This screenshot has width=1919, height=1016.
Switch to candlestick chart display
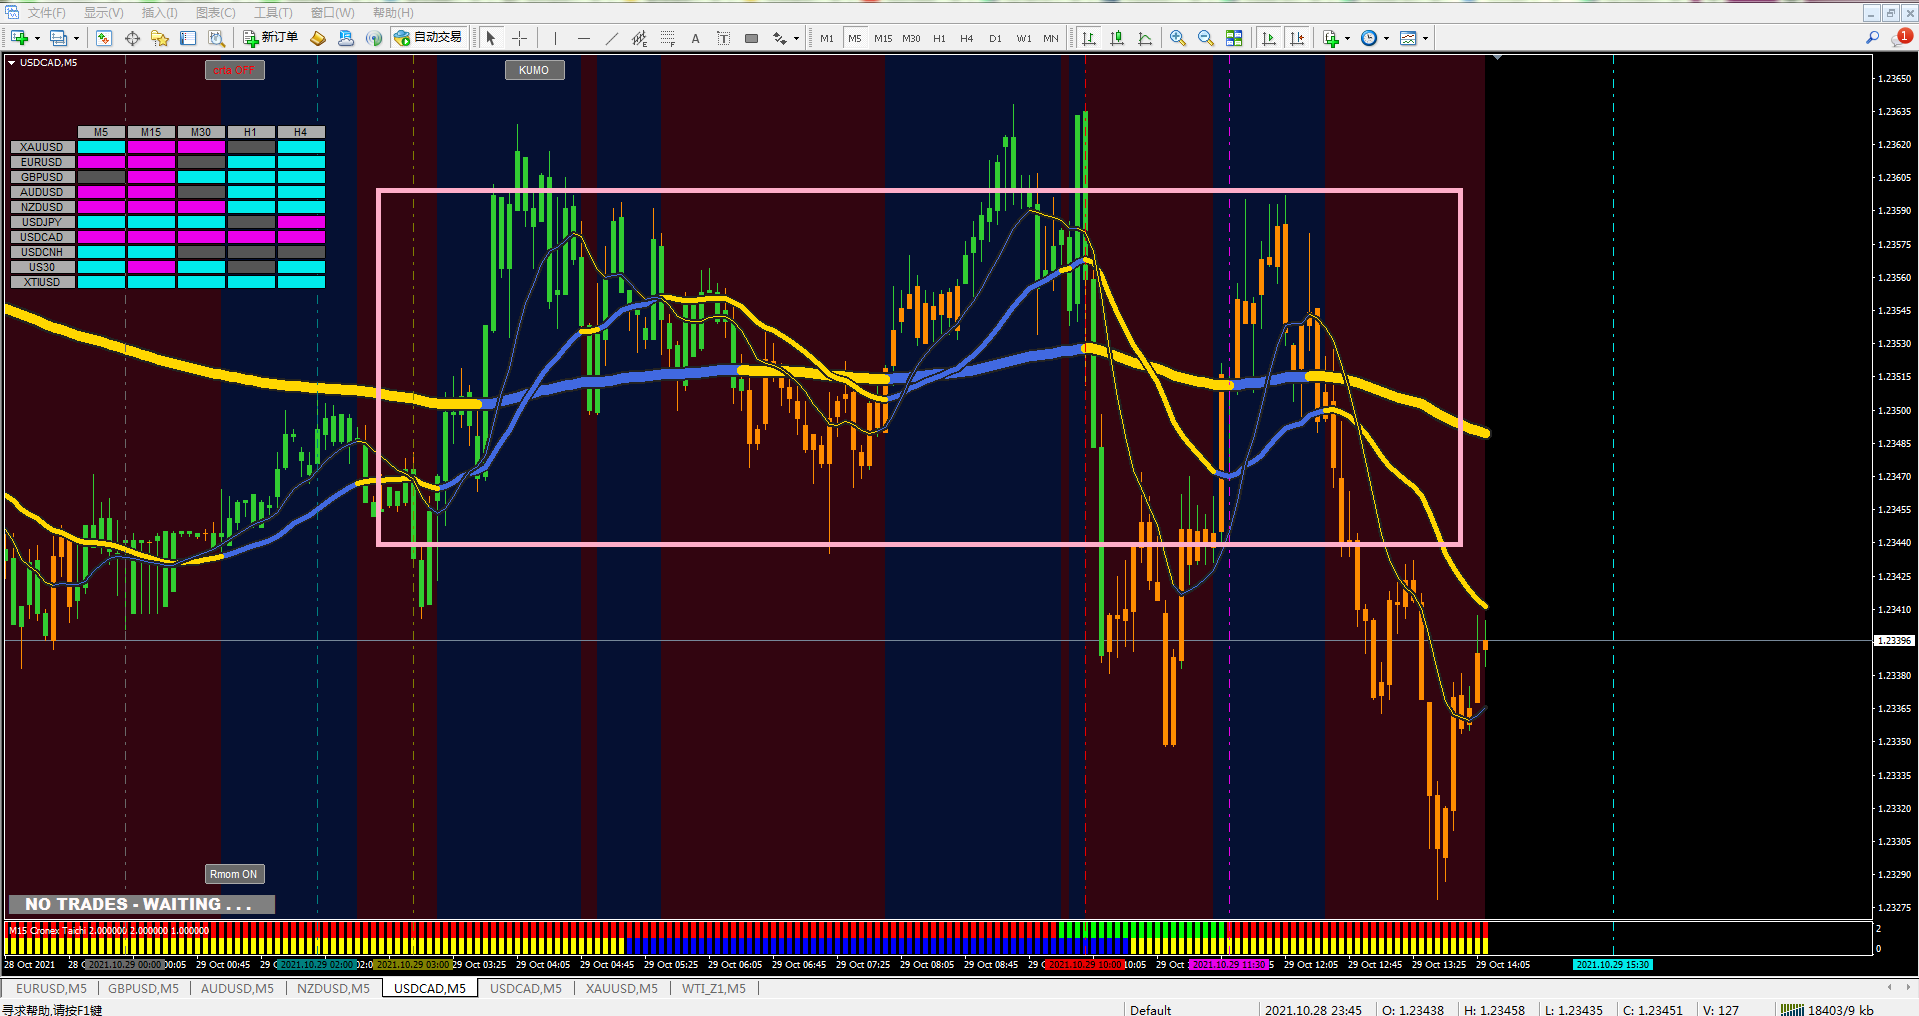coord(1117,38)
